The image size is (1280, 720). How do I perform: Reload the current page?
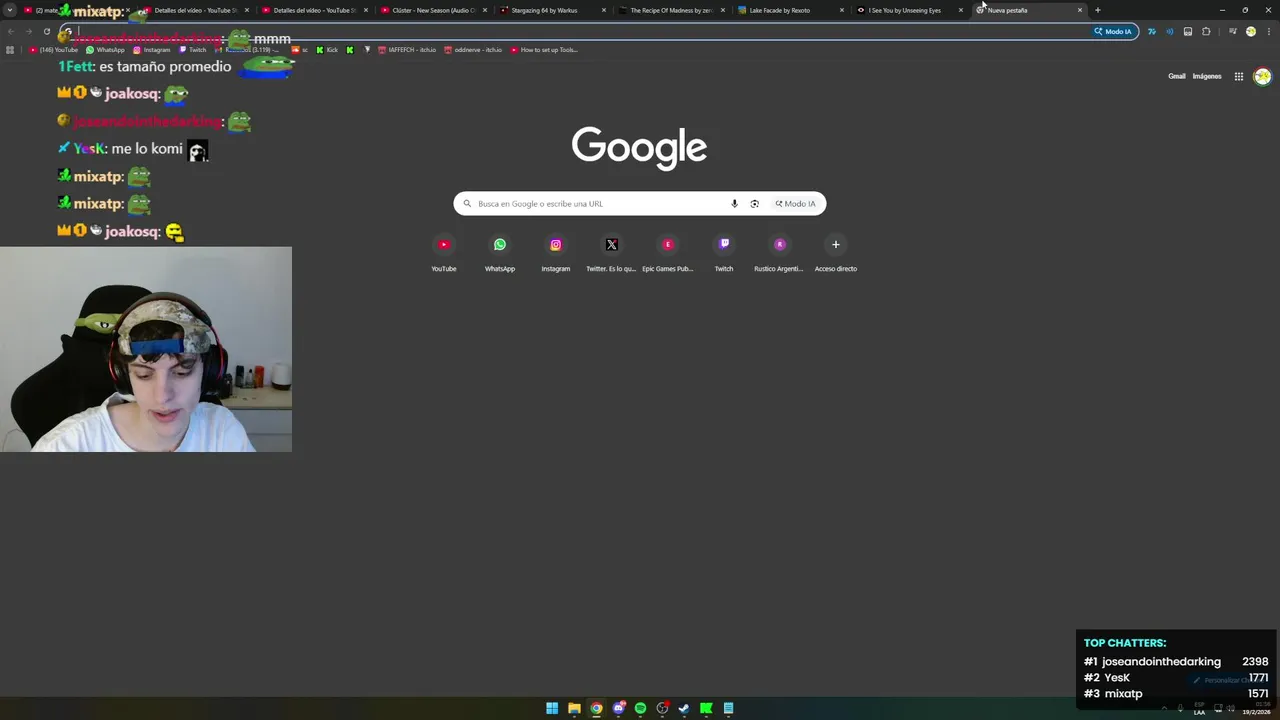click(46, 31)
